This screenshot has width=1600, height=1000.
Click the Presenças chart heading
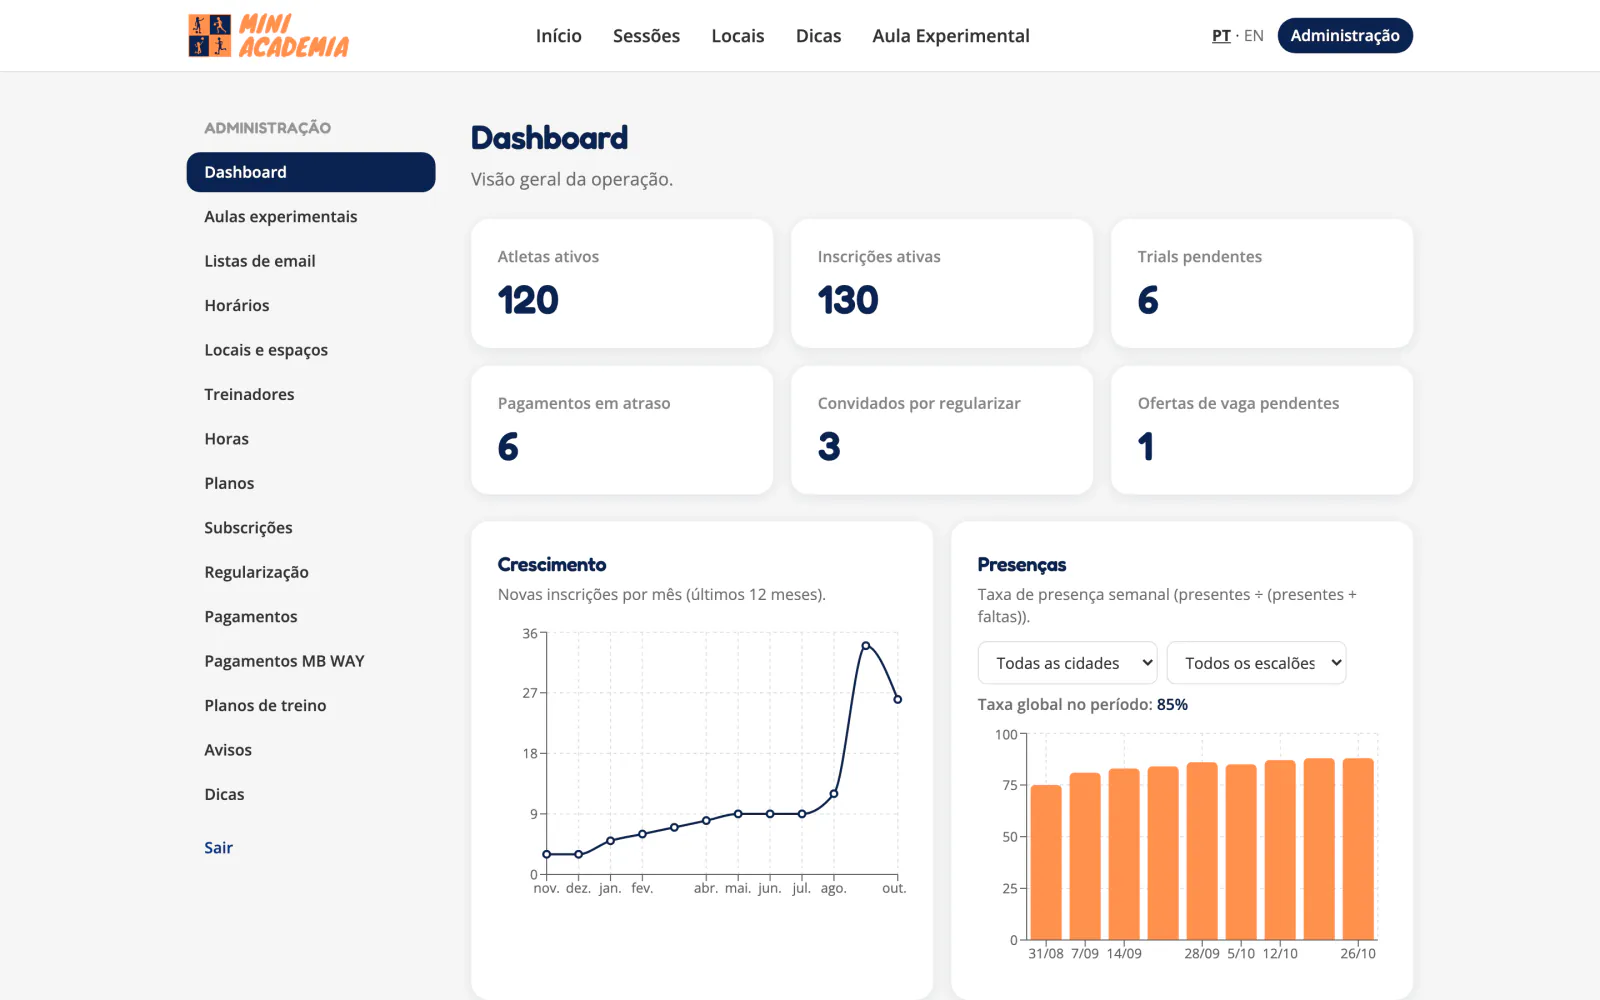[1022, 565]
